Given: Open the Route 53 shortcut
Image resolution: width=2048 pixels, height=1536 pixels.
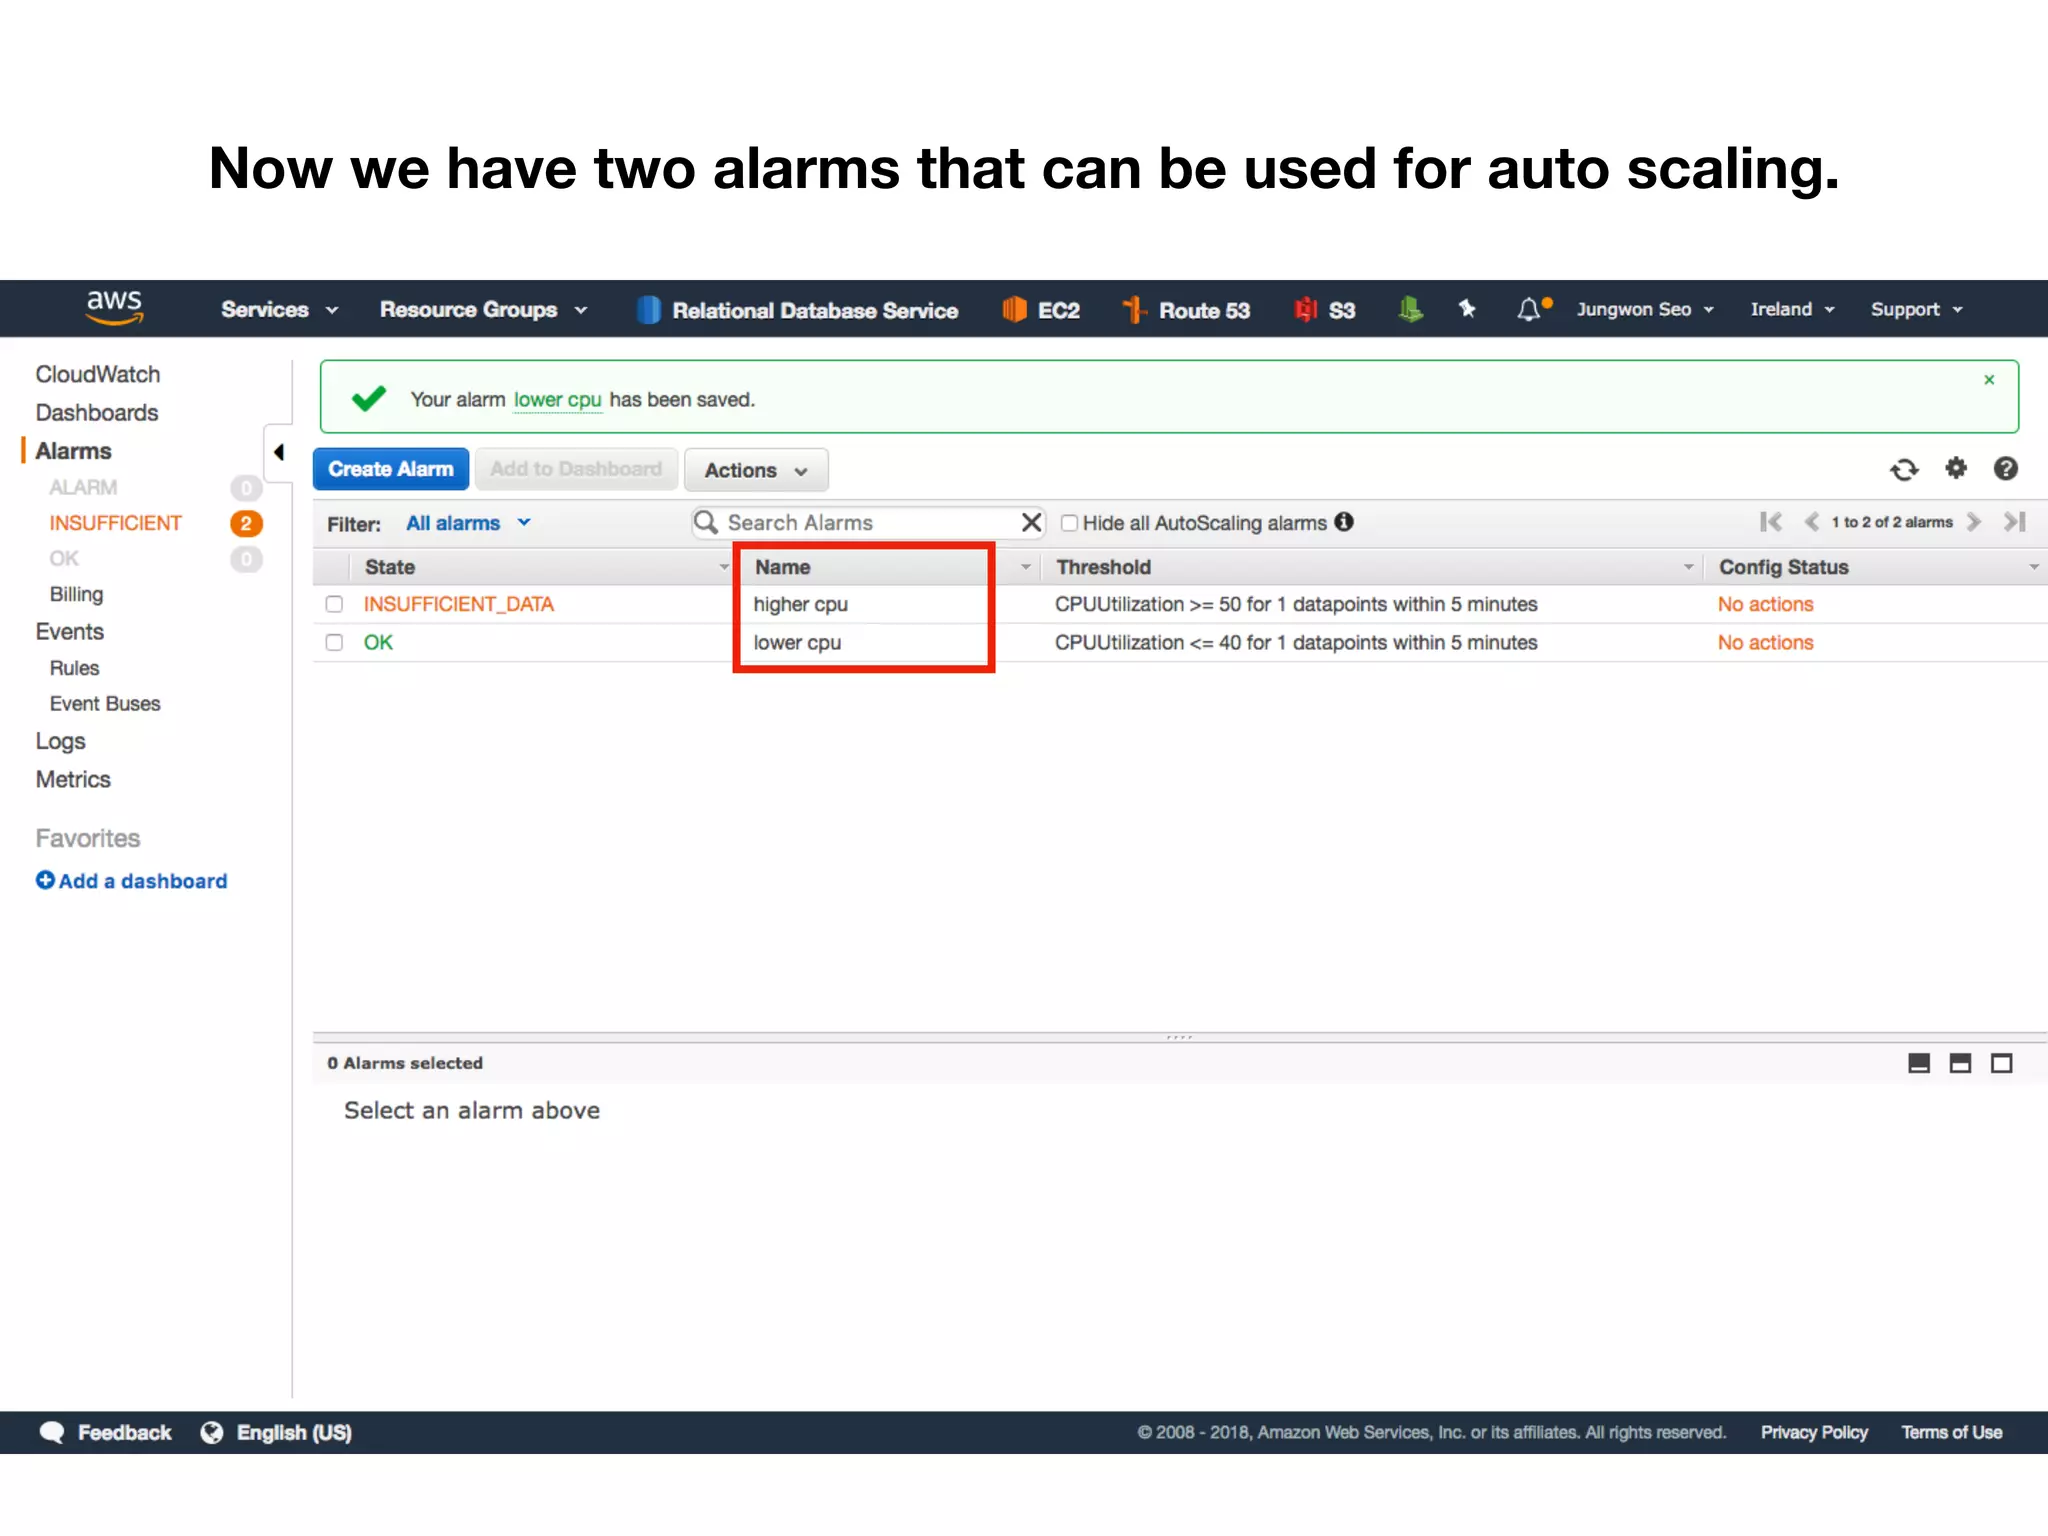Looking at the screenshot, I should click(1186, 310).
